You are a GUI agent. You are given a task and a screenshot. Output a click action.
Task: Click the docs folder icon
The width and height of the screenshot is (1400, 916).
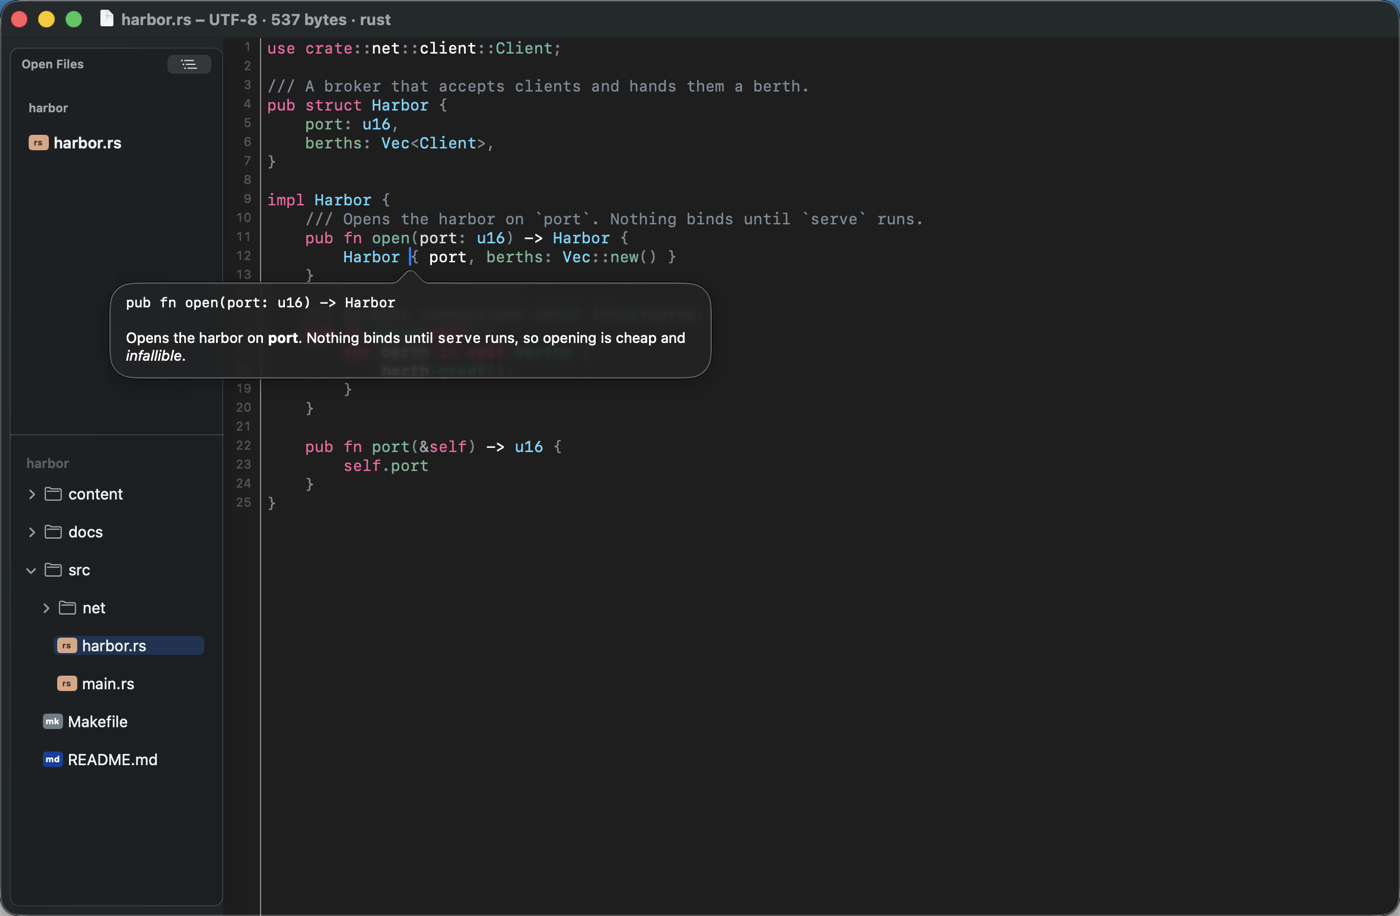click(53, 532)
